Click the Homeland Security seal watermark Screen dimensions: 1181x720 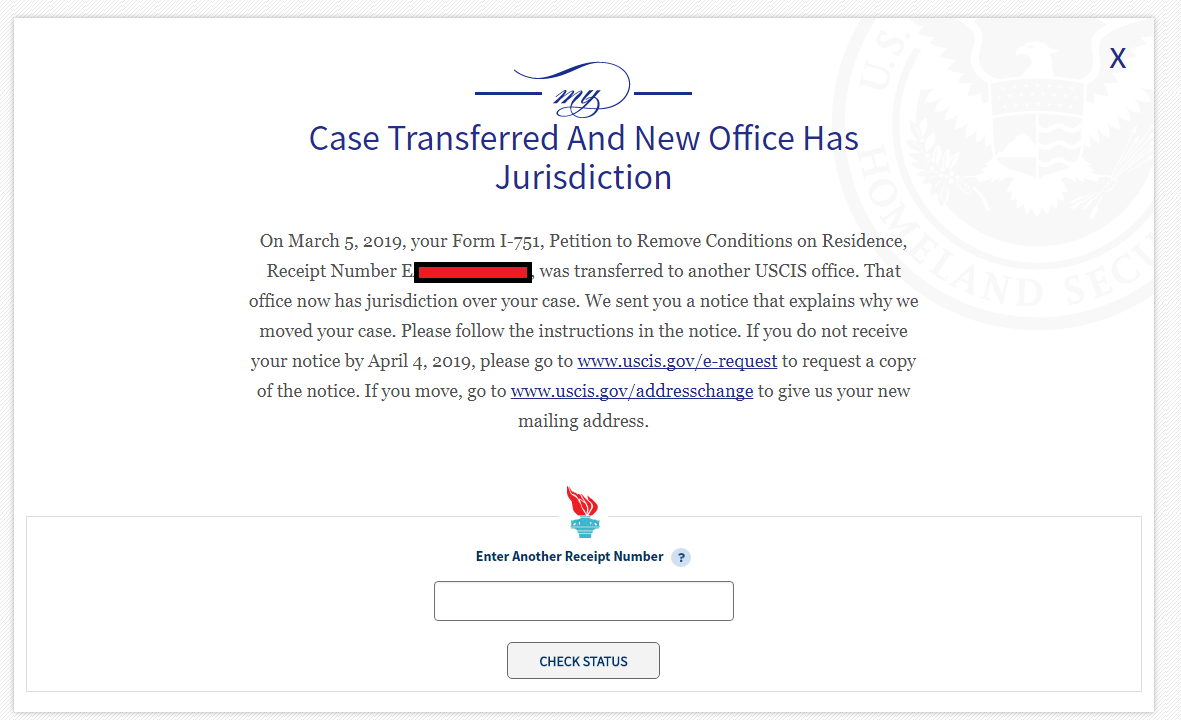[x=1002, y=173]
